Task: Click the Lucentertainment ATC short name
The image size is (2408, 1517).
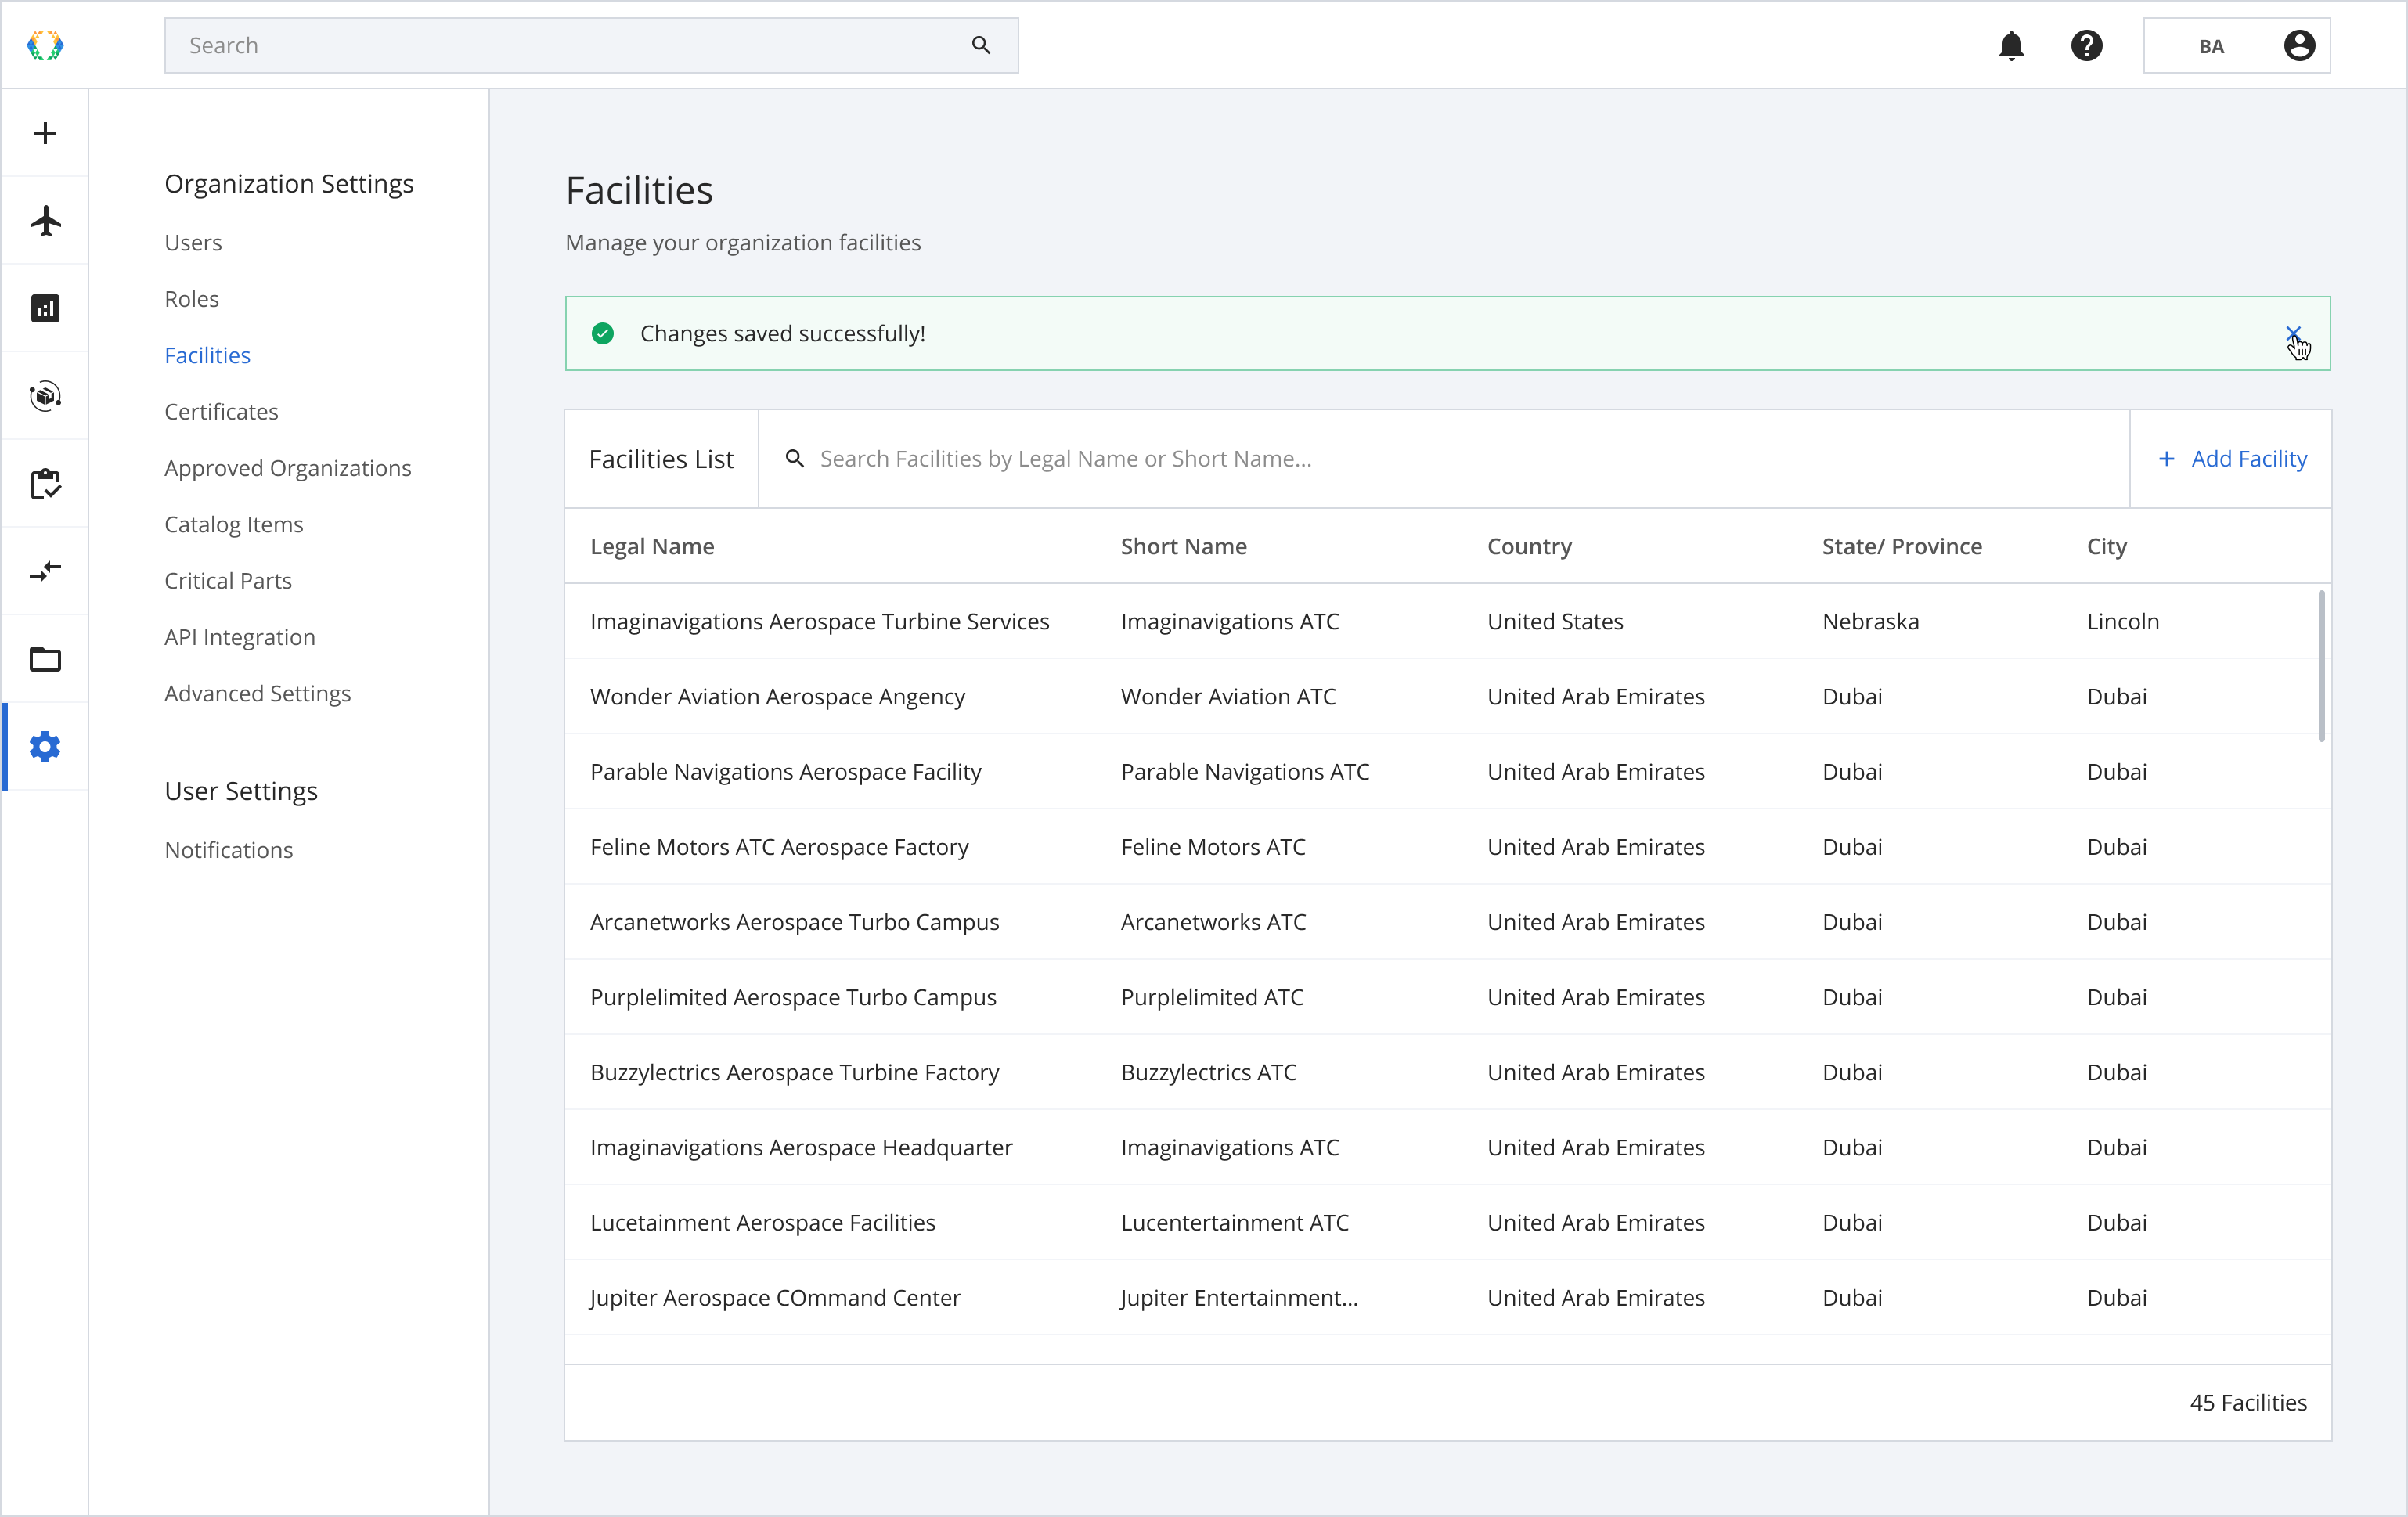Action: [x=1235, y=1222]
